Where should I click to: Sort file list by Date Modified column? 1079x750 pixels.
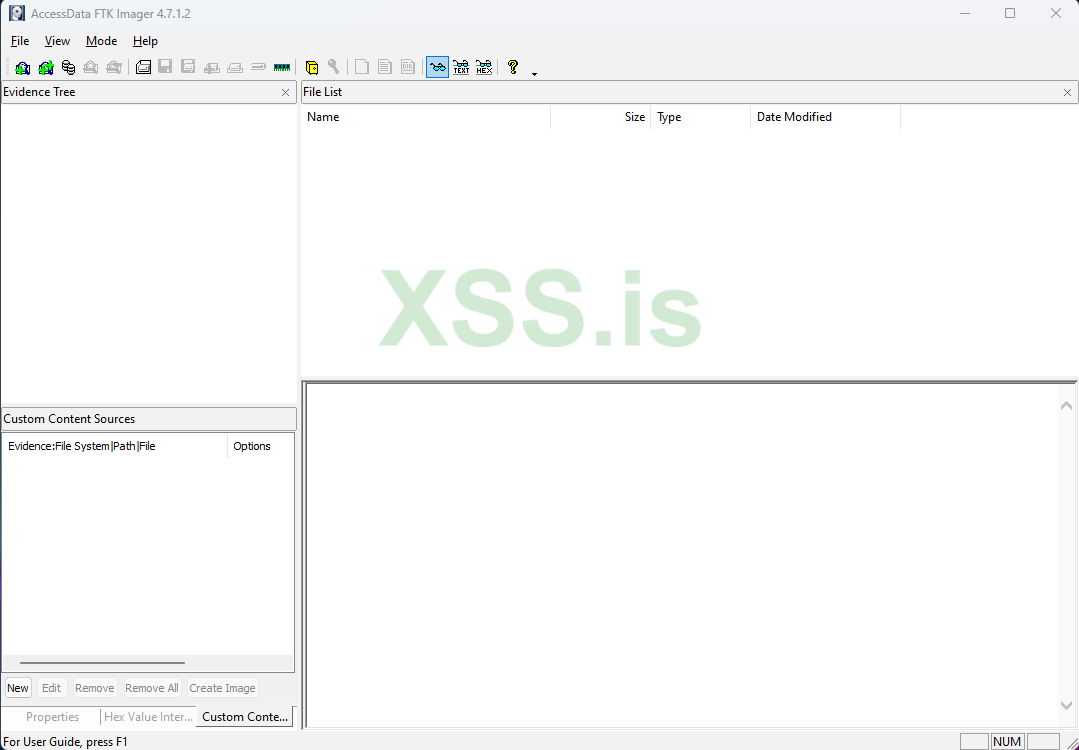click(x=825, y=117)
